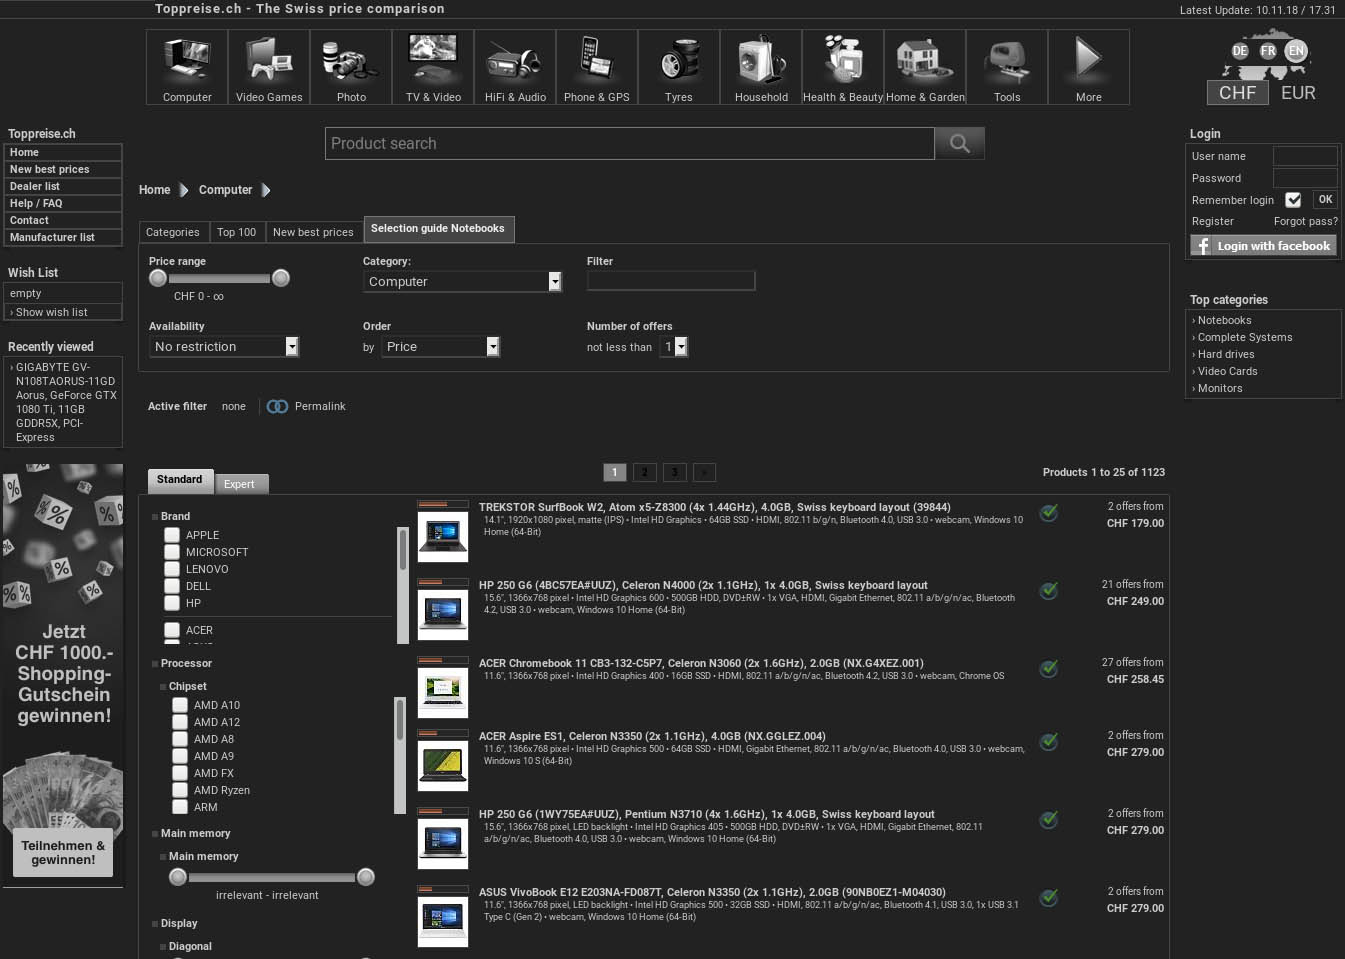This screenshot has width=1345, height=959.
Task: Open the Manufacturer list link
Action: tap(63, 238)
